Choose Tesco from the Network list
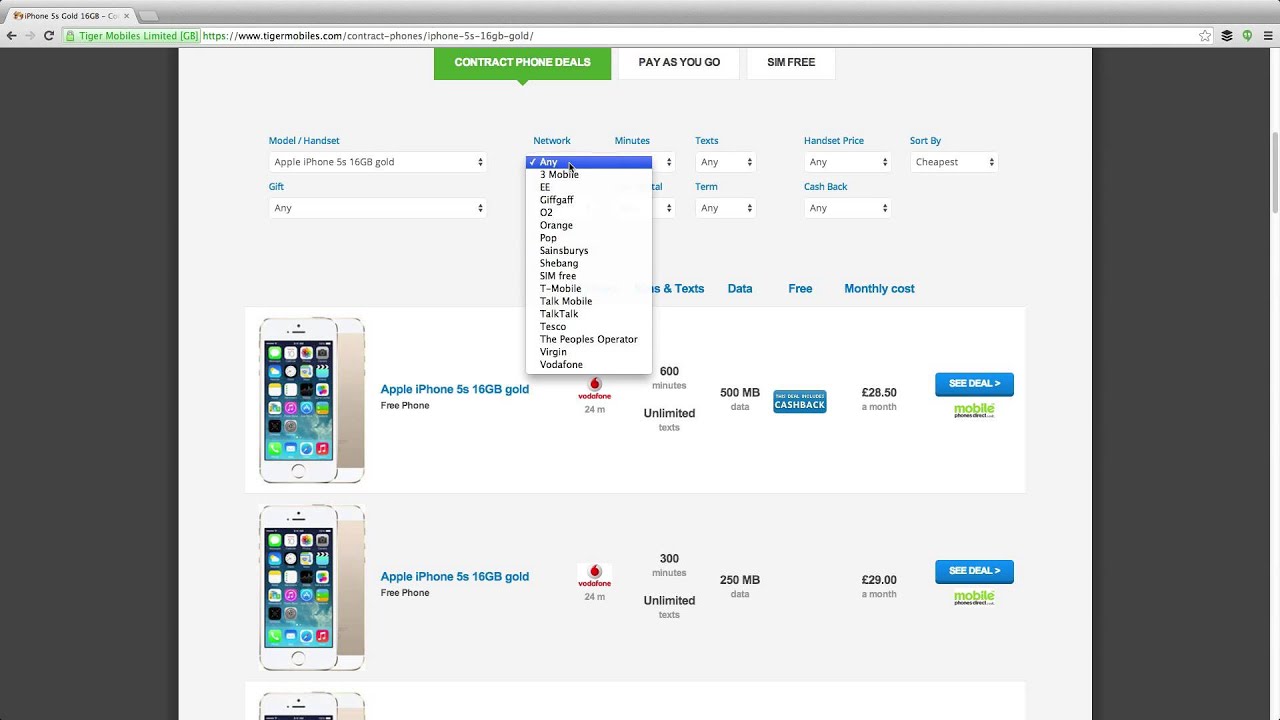The height and width of the screenshot is (720, 1280). [588, 326]
